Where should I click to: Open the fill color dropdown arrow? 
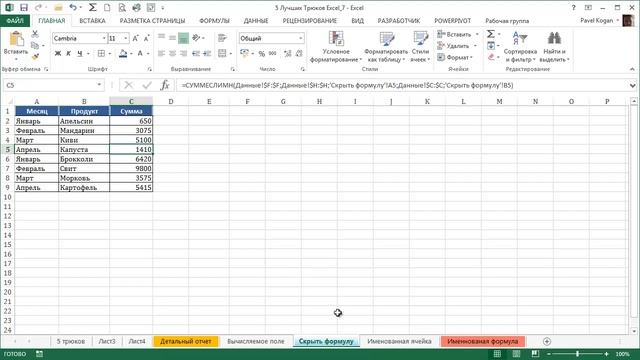pyautogui.click(x=131, y=53)
